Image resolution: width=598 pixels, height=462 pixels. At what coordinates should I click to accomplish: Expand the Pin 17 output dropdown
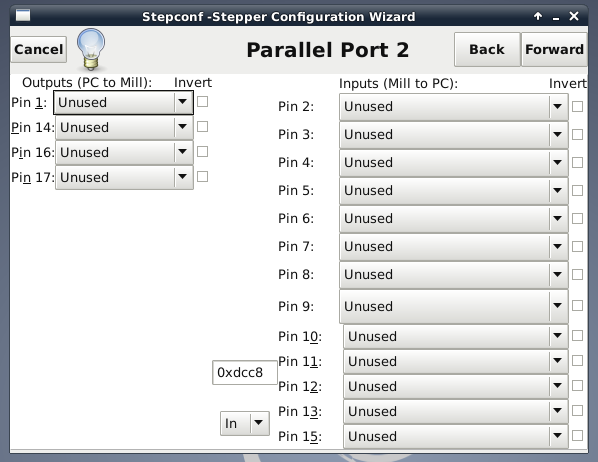click(124, 177)
